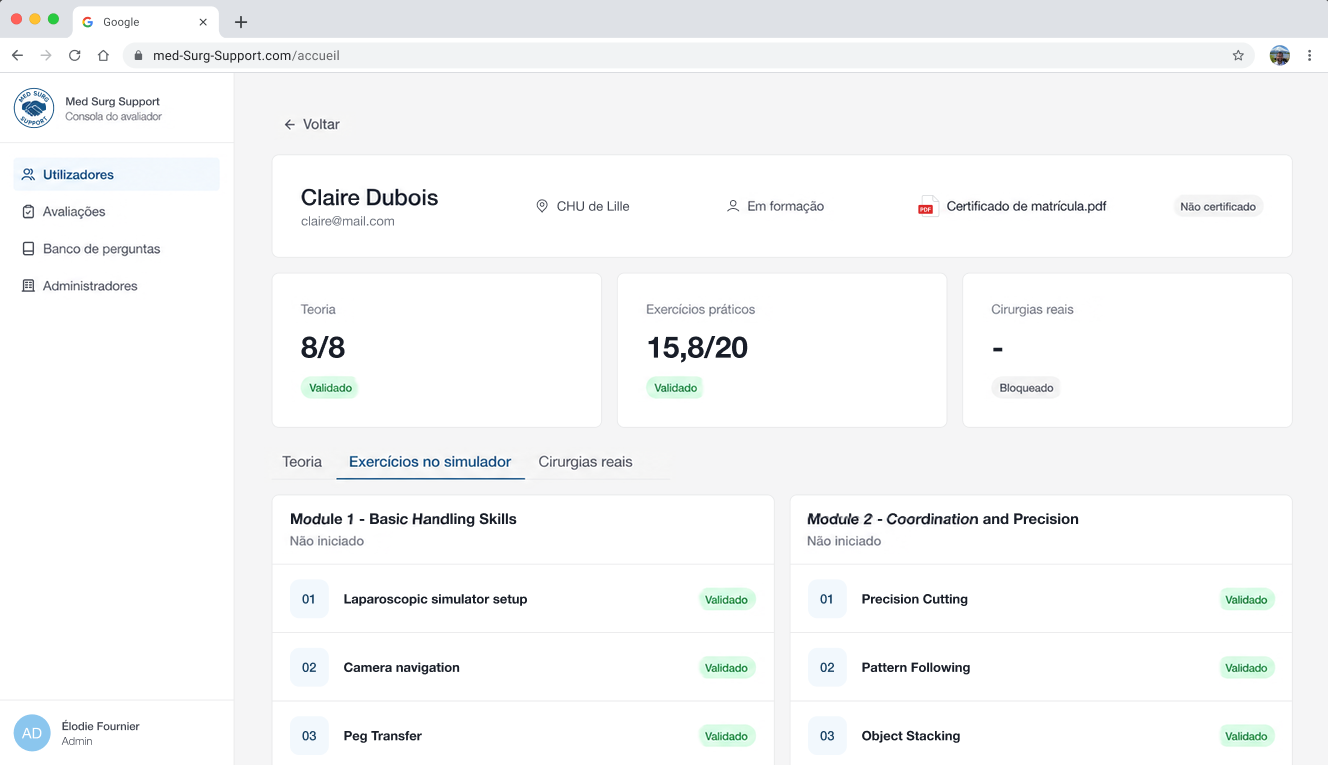Click the person icon beside Em formação
Screen dimensions: 1328x765
tap(733, 206)
